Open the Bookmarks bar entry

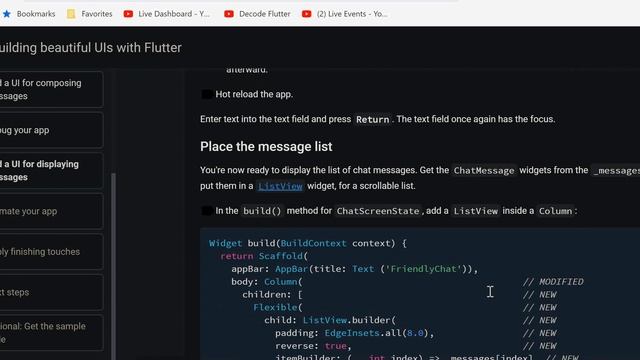pos(29,14)
